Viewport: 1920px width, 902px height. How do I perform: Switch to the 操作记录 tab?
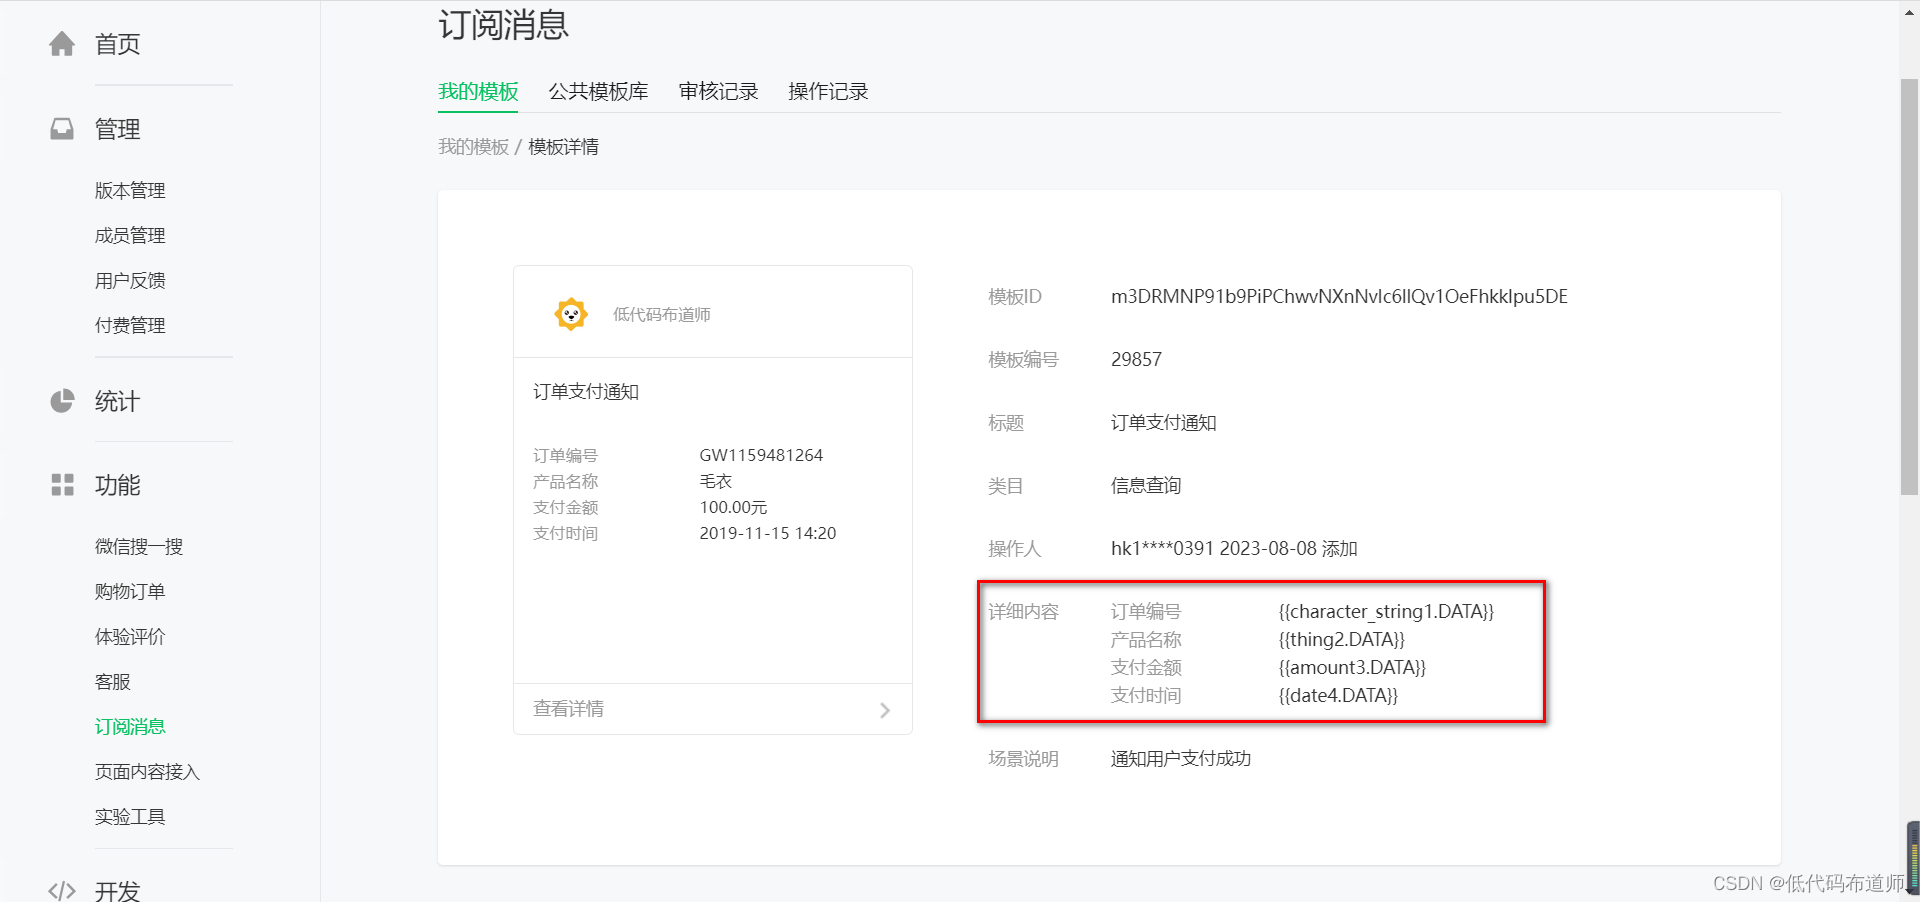828,91
